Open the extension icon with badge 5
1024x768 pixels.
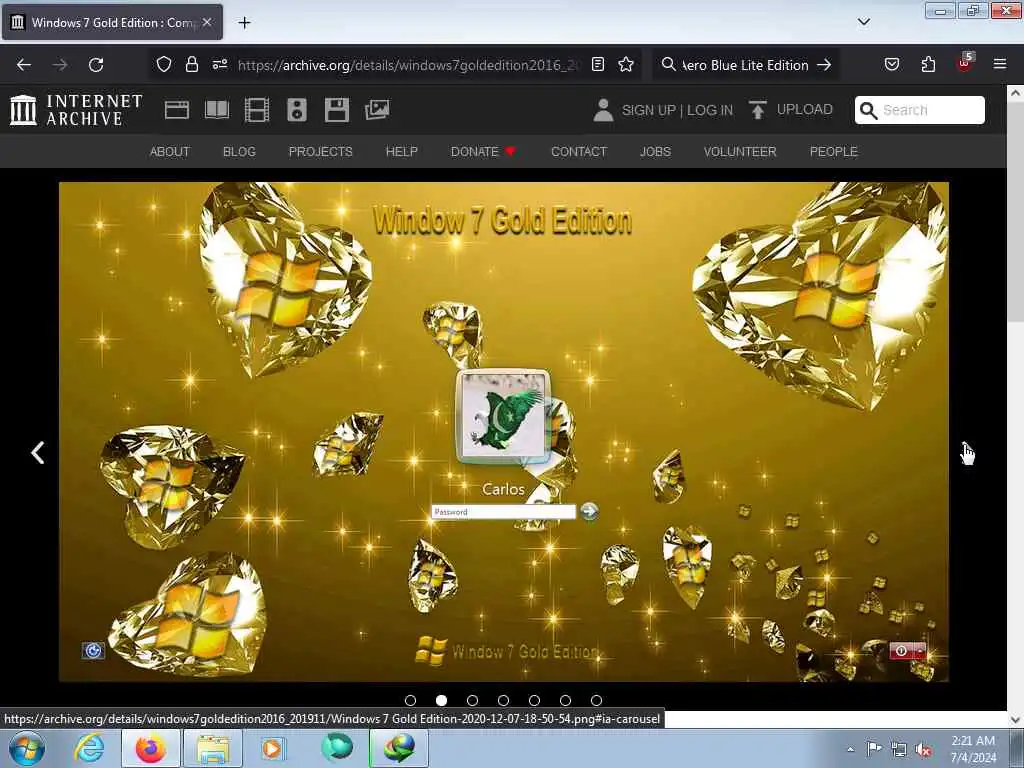click(965, 63)
